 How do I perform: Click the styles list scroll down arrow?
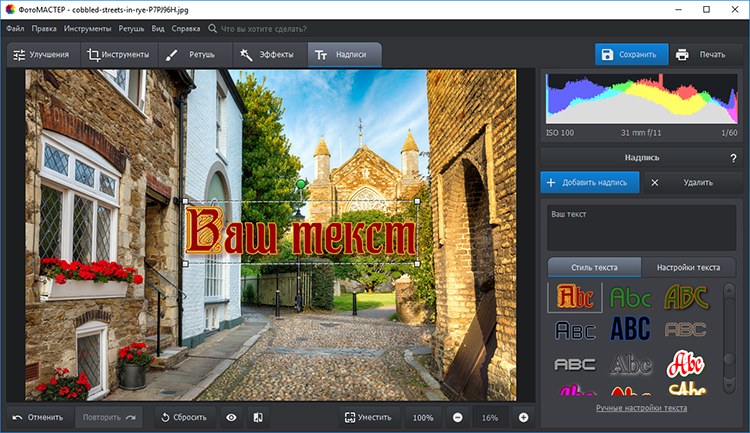[729, 385]
